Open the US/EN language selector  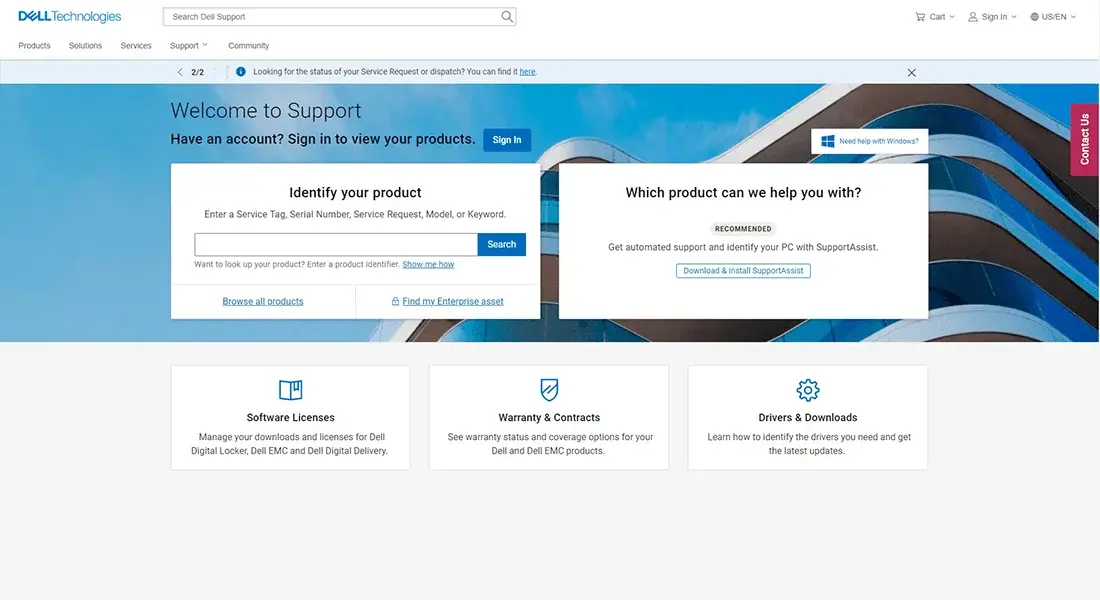pyautogui.click(x=1053, y=17)
